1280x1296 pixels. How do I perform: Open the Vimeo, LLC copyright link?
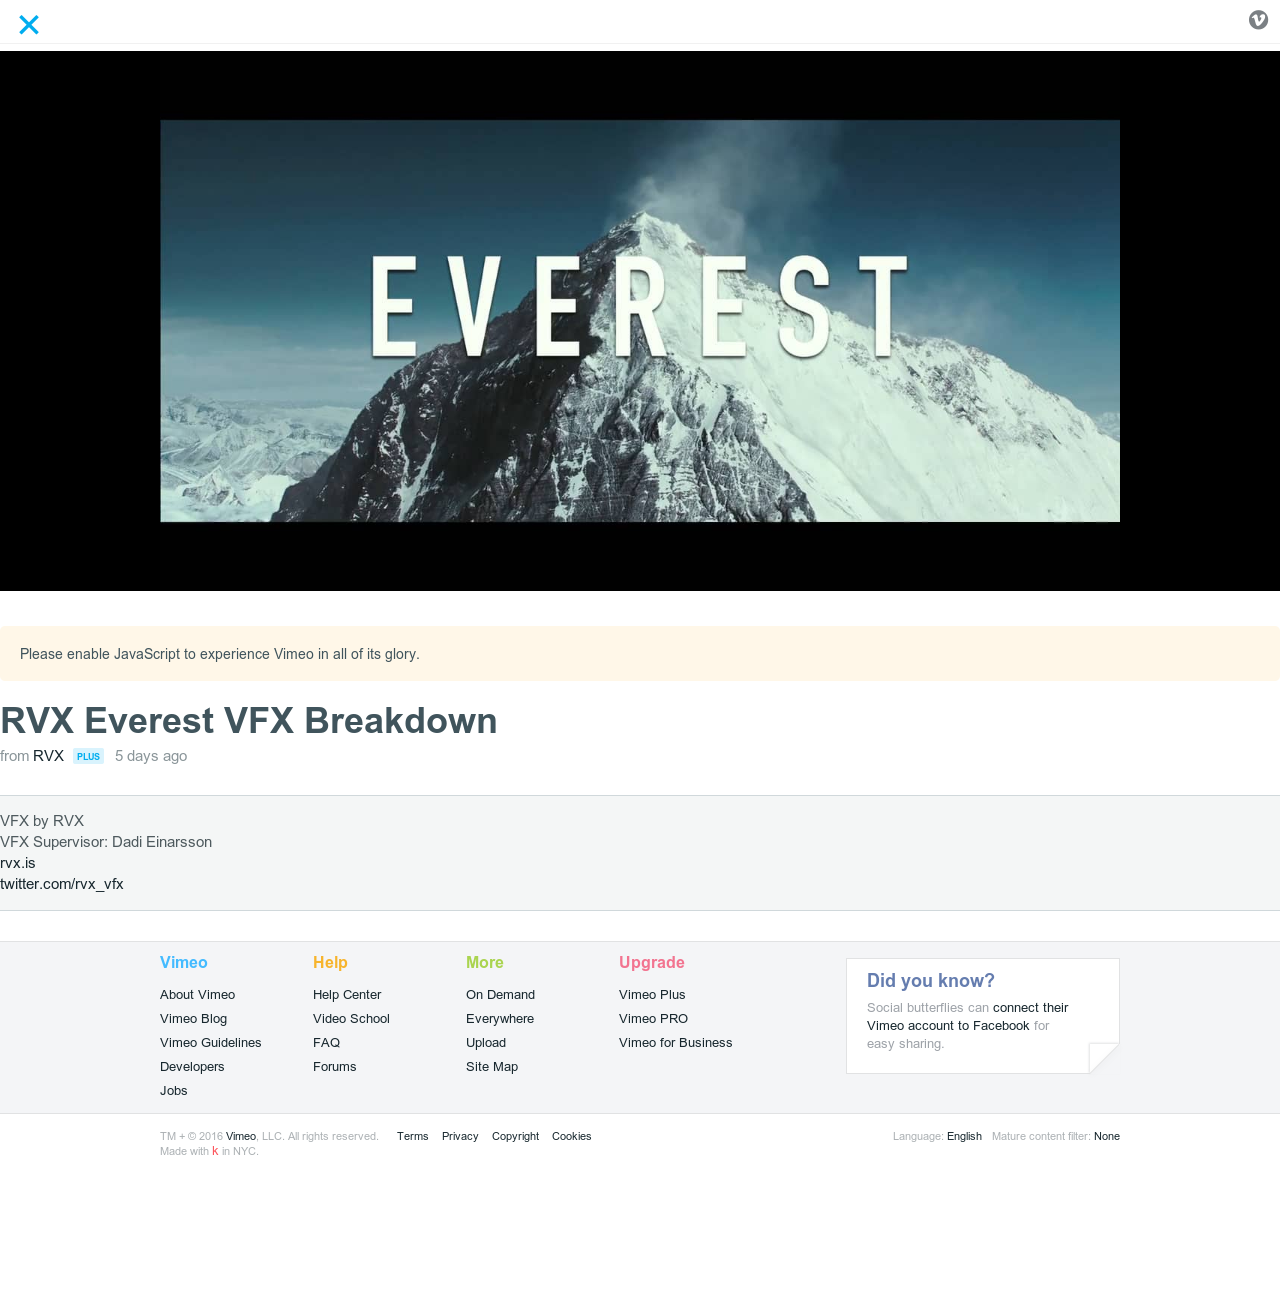(241, 1136)
